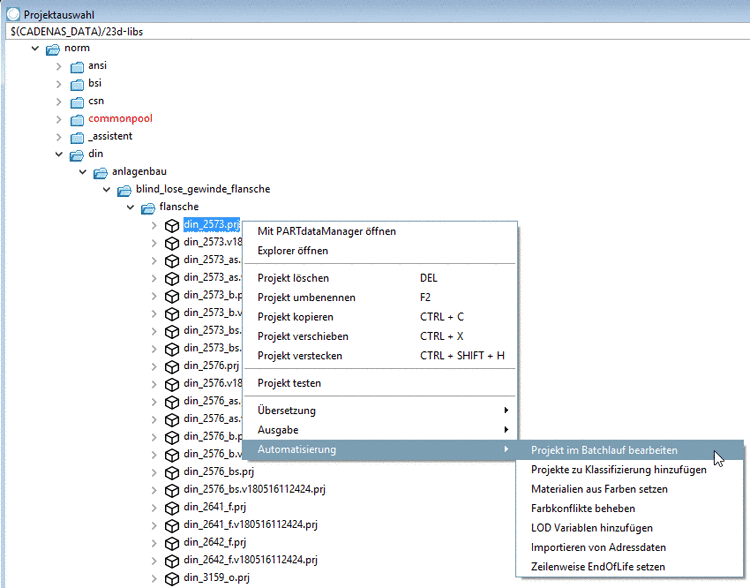The height and width of the screenshot is (588, 750).
Task: Select Projekt löschen menu entry
Action: coord(380,278)
